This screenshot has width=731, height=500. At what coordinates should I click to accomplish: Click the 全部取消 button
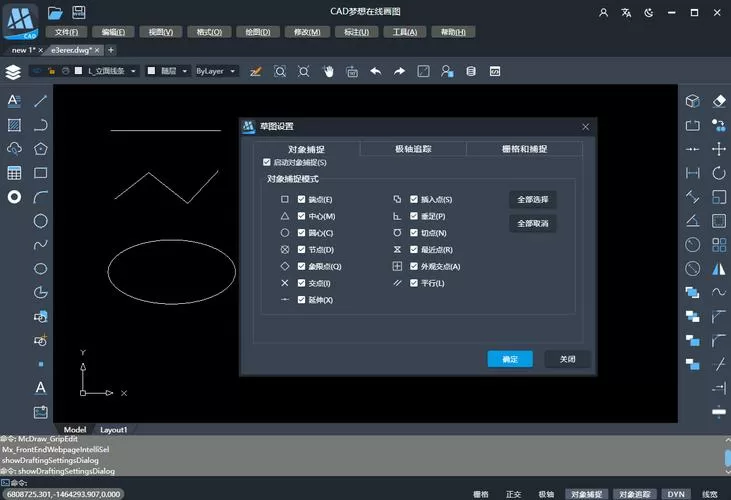pos(533,224)
